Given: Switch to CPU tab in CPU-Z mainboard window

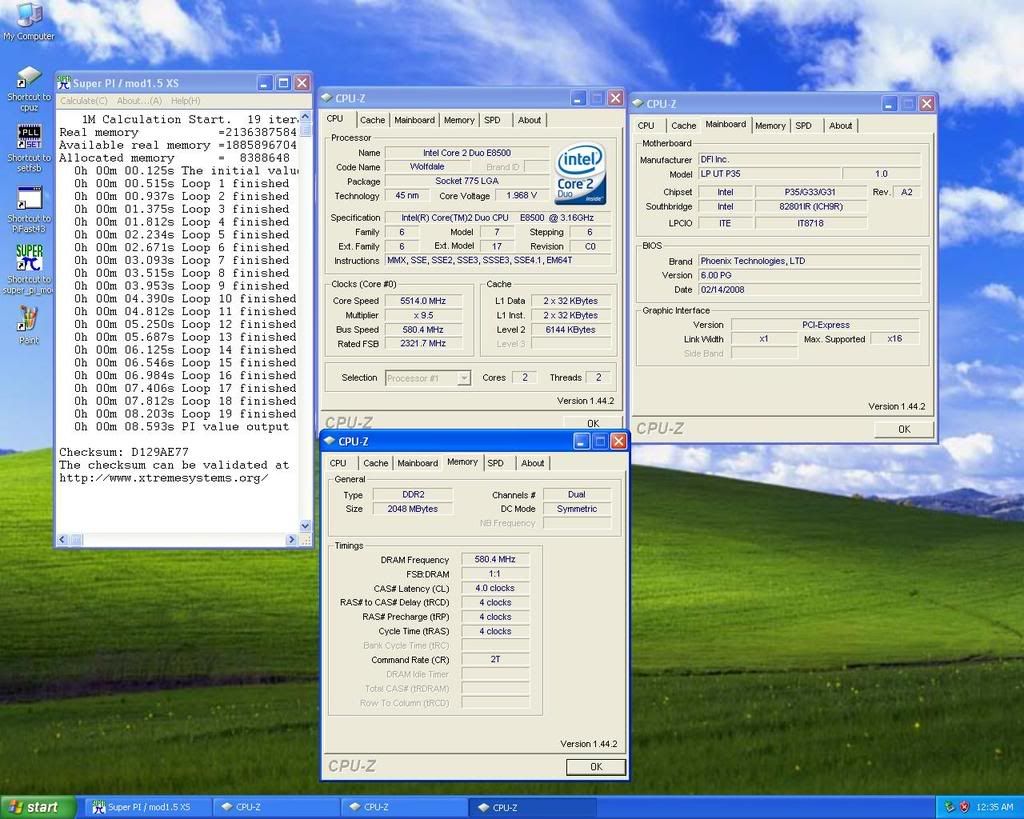Looking at the screenshot, I should tap(646, 125).
